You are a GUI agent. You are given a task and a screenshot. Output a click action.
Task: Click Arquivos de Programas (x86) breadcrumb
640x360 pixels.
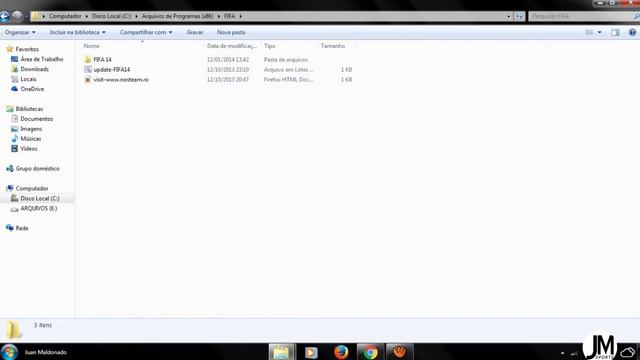(x=178, y=16)
